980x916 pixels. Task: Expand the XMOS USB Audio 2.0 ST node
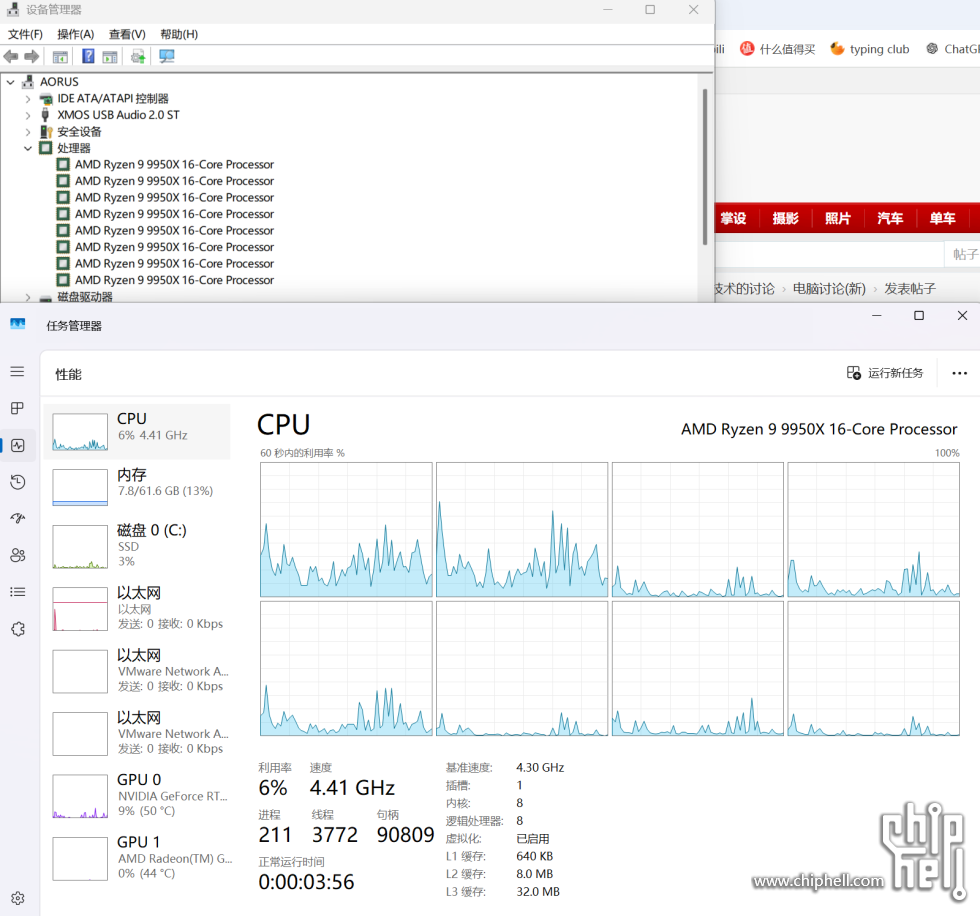pyautogui.click(x=28, y=115)
